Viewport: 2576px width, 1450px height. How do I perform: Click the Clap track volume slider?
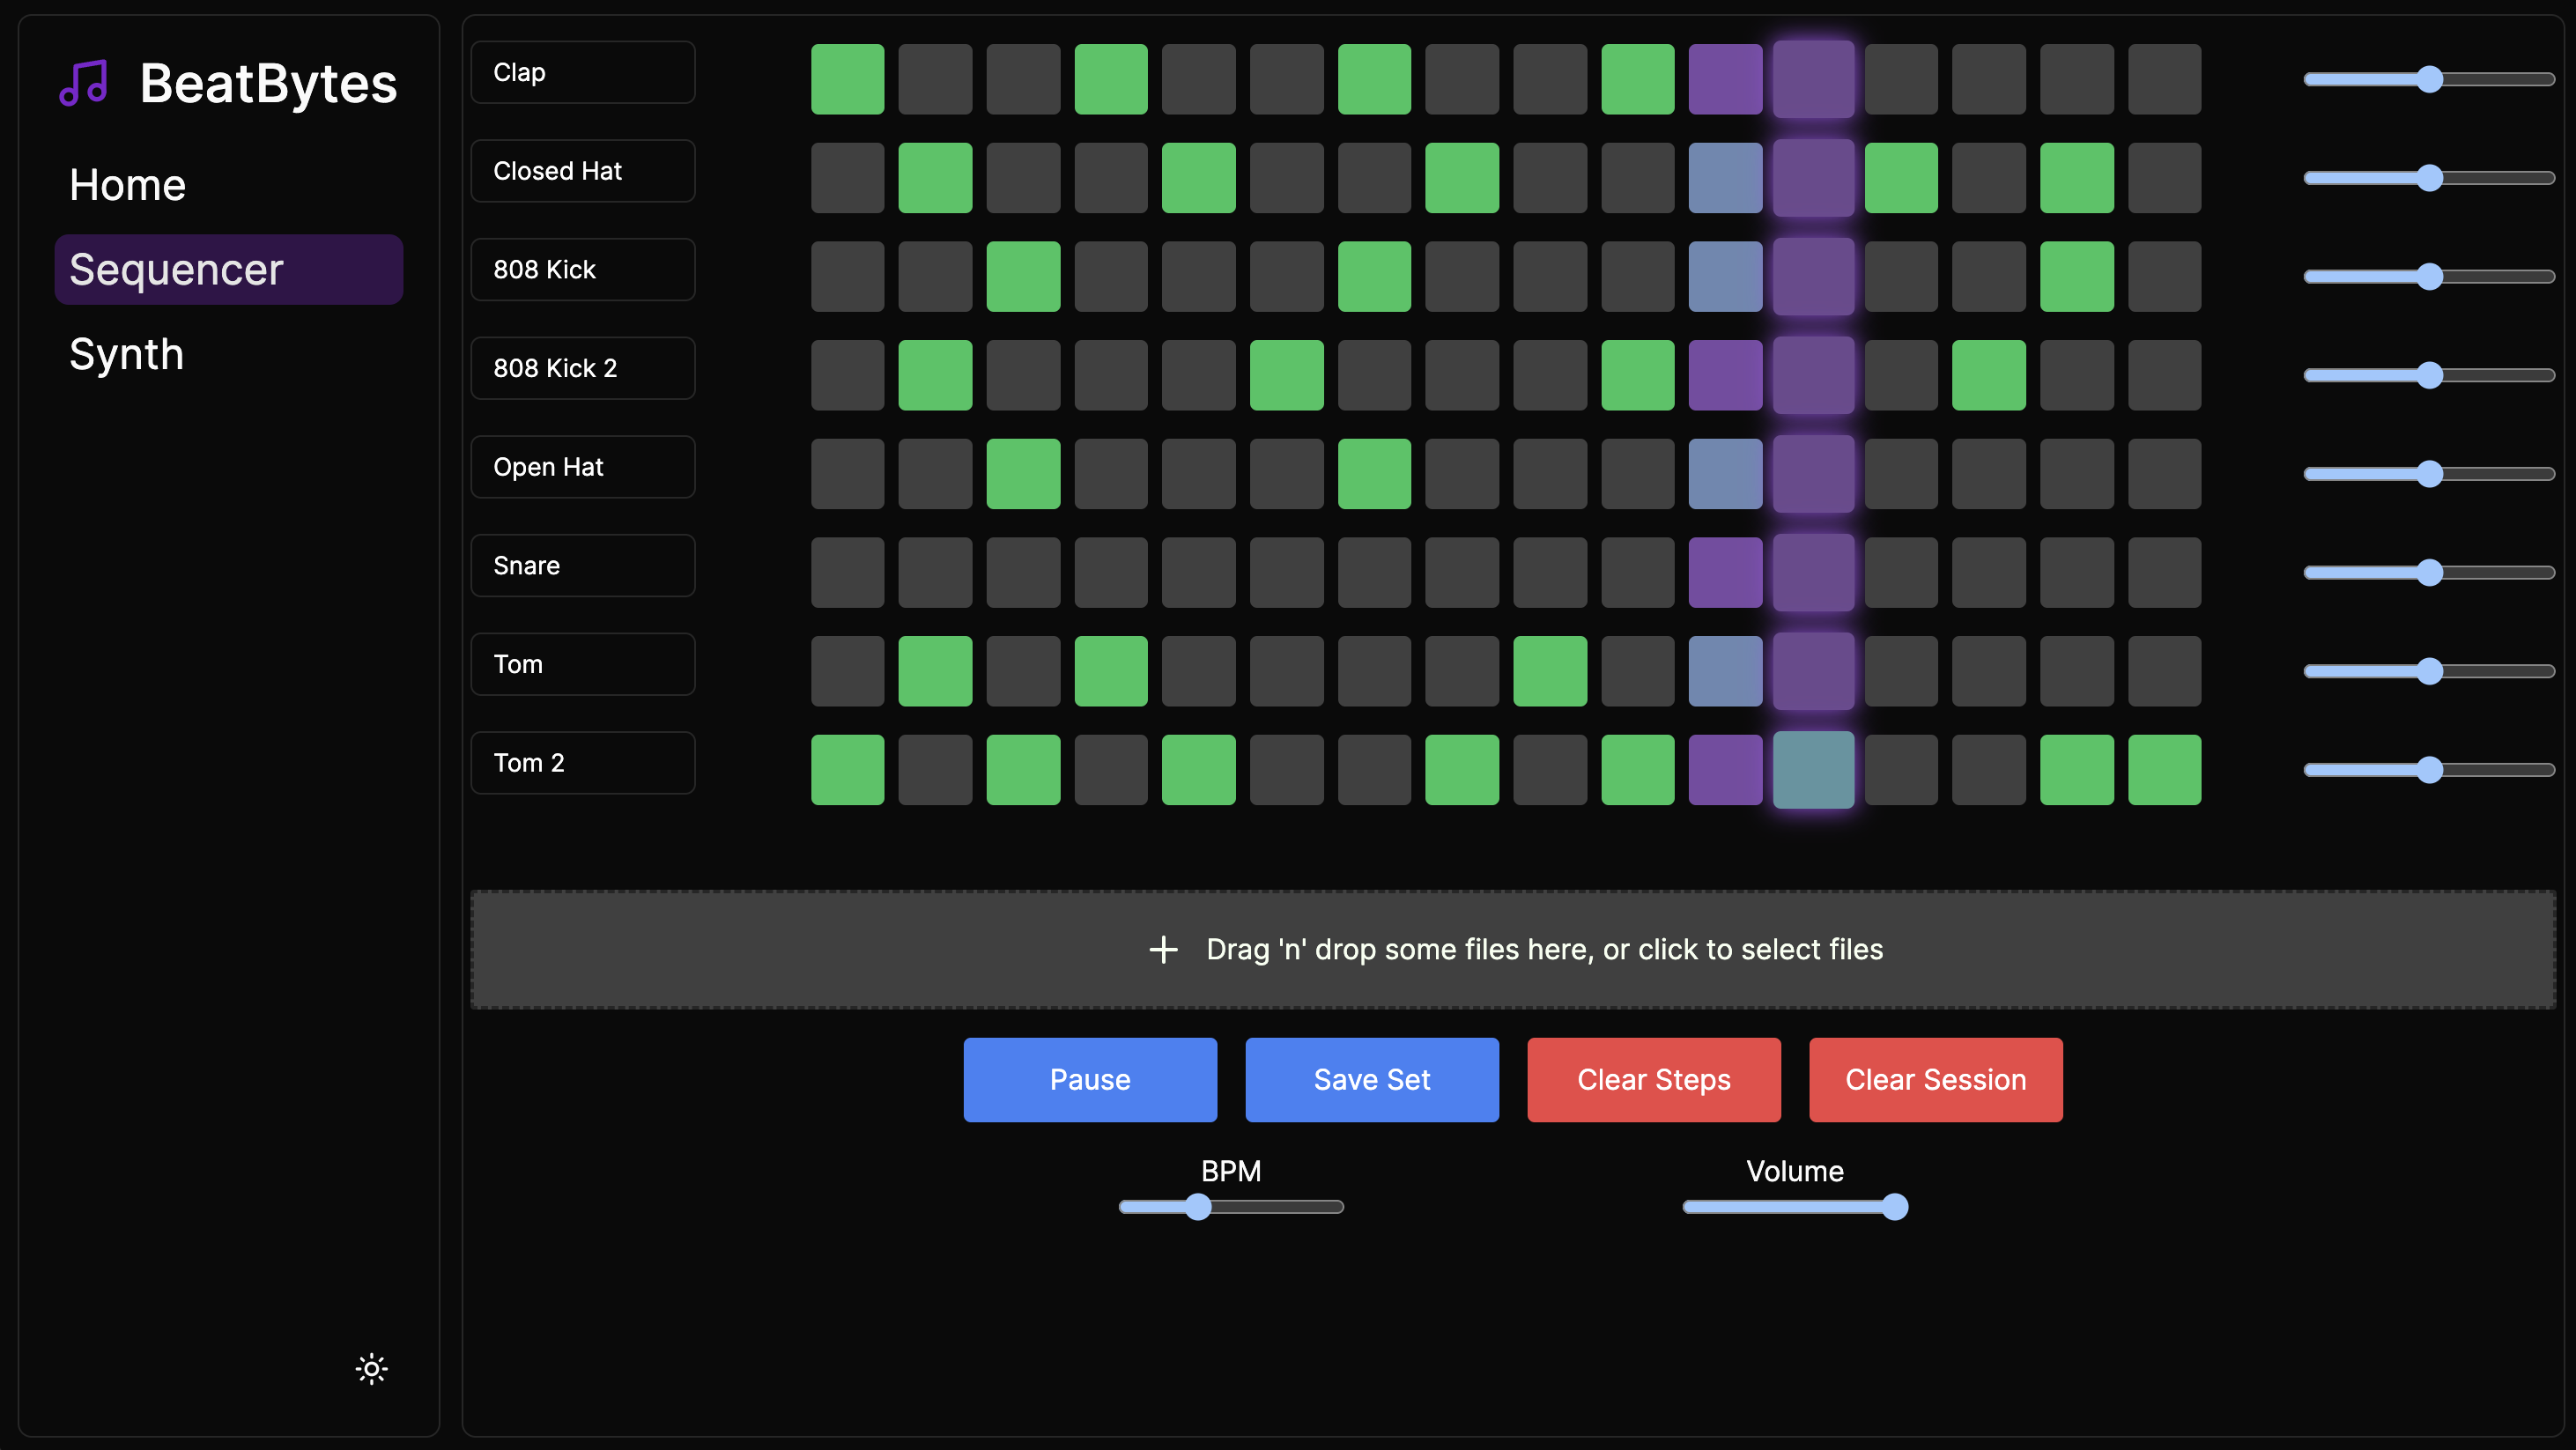(x=2429, y=79)
